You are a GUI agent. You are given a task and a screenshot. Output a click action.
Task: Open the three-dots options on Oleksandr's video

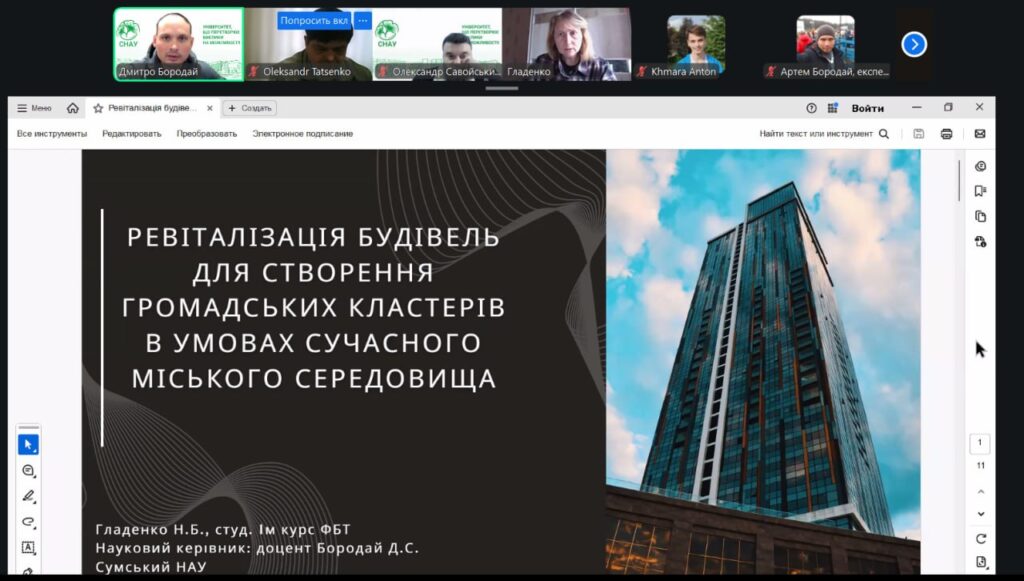[x=362, y=20]
